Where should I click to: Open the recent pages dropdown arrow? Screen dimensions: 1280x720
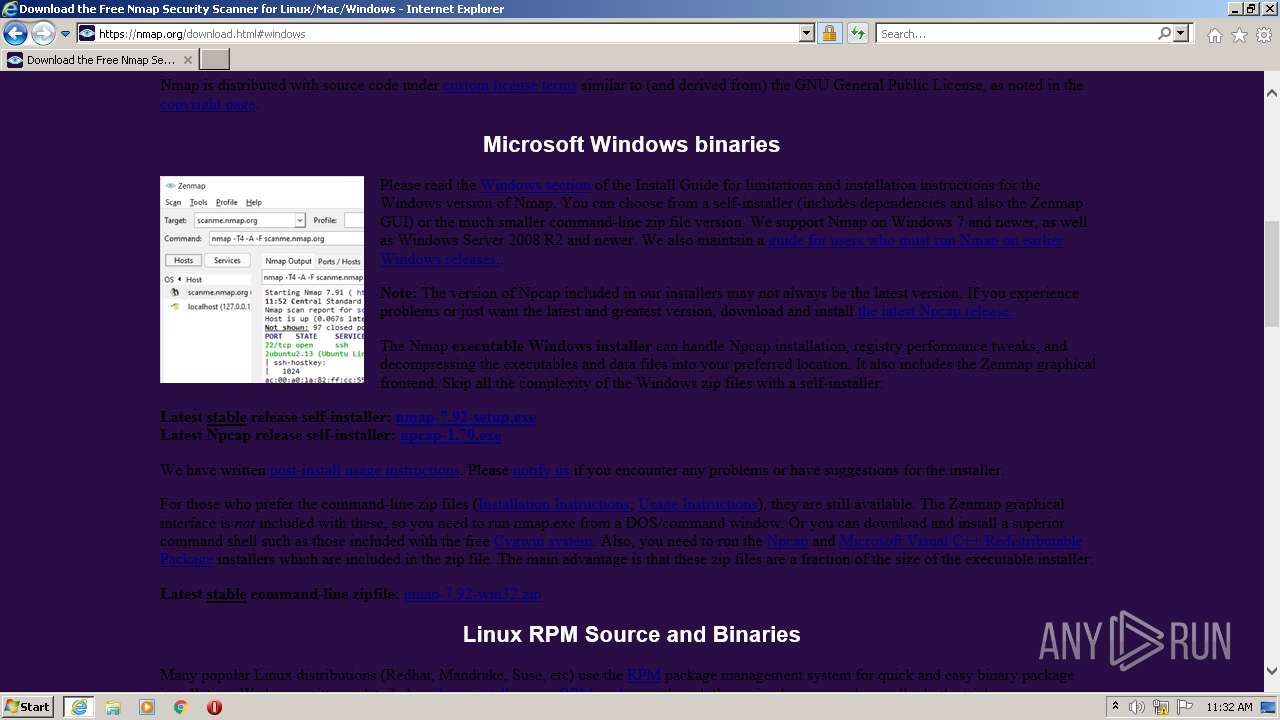pos(65,34)
